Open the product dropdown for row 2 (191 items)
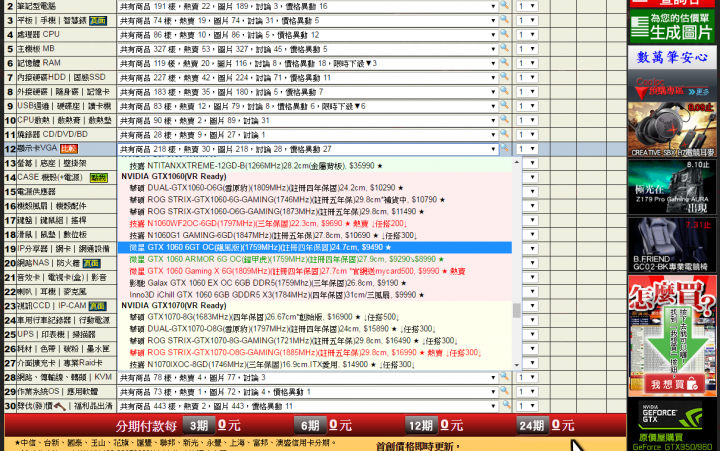 click(308, 6)
